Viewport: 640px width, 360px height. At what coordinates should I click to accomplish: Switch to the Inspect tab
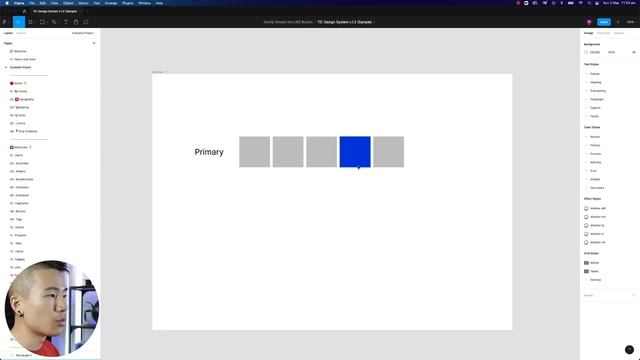click(619, 33)
